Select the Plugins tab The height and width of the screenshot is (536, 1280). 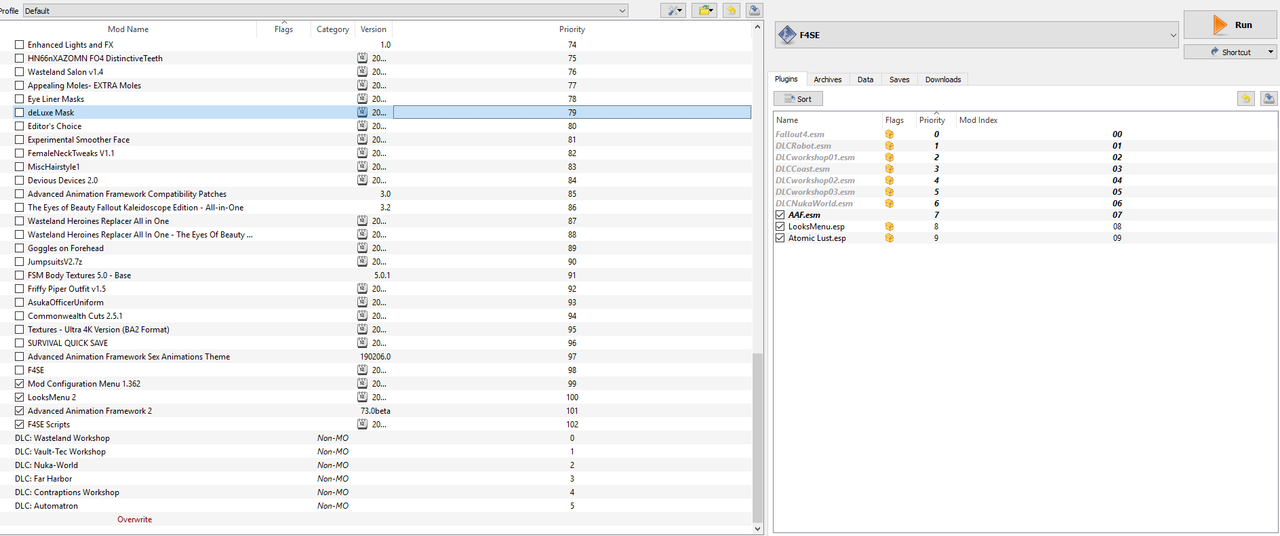786,79
